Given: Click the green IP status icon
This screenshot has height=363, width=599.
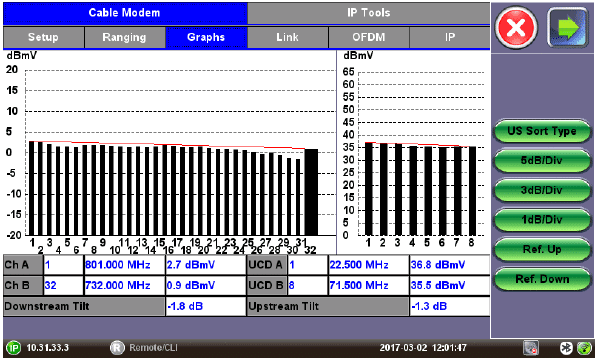Looking at the screenshot, I should point(13,348).
